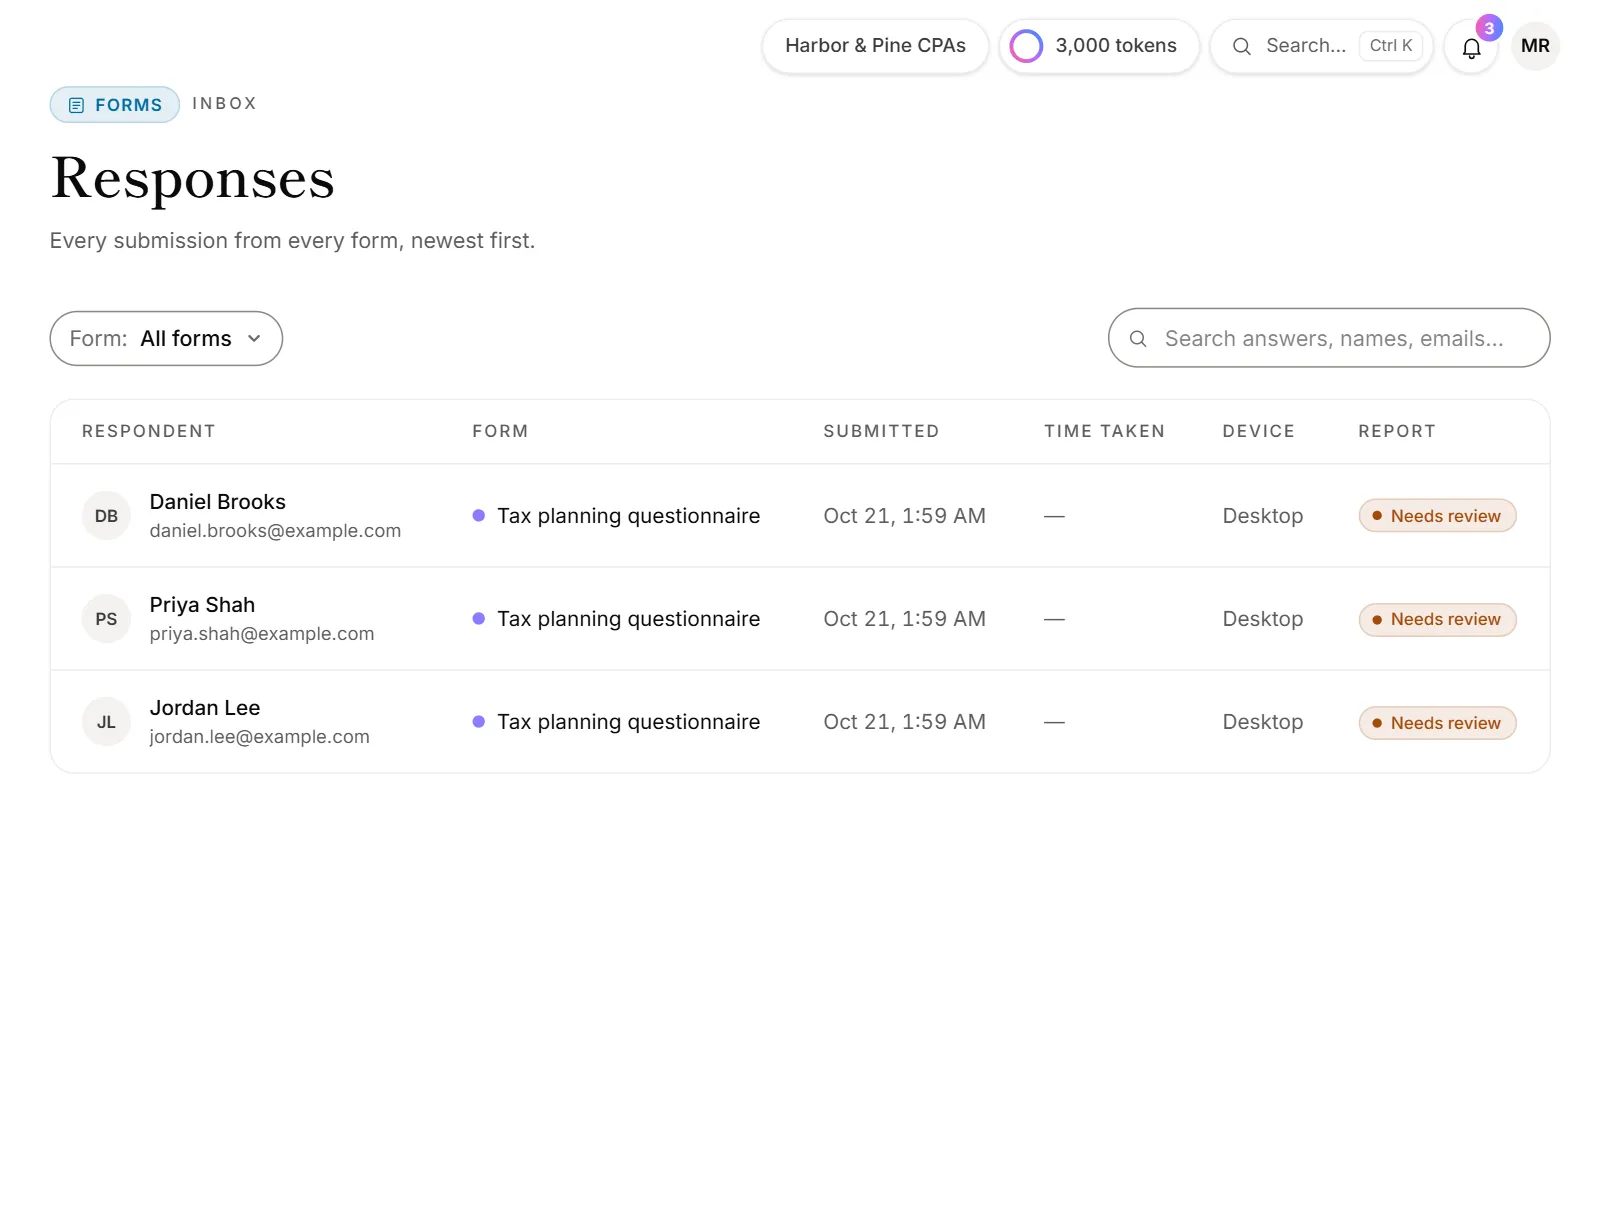
Task: Click jordan.lee@example.com email
Action: tap(260, 737)
